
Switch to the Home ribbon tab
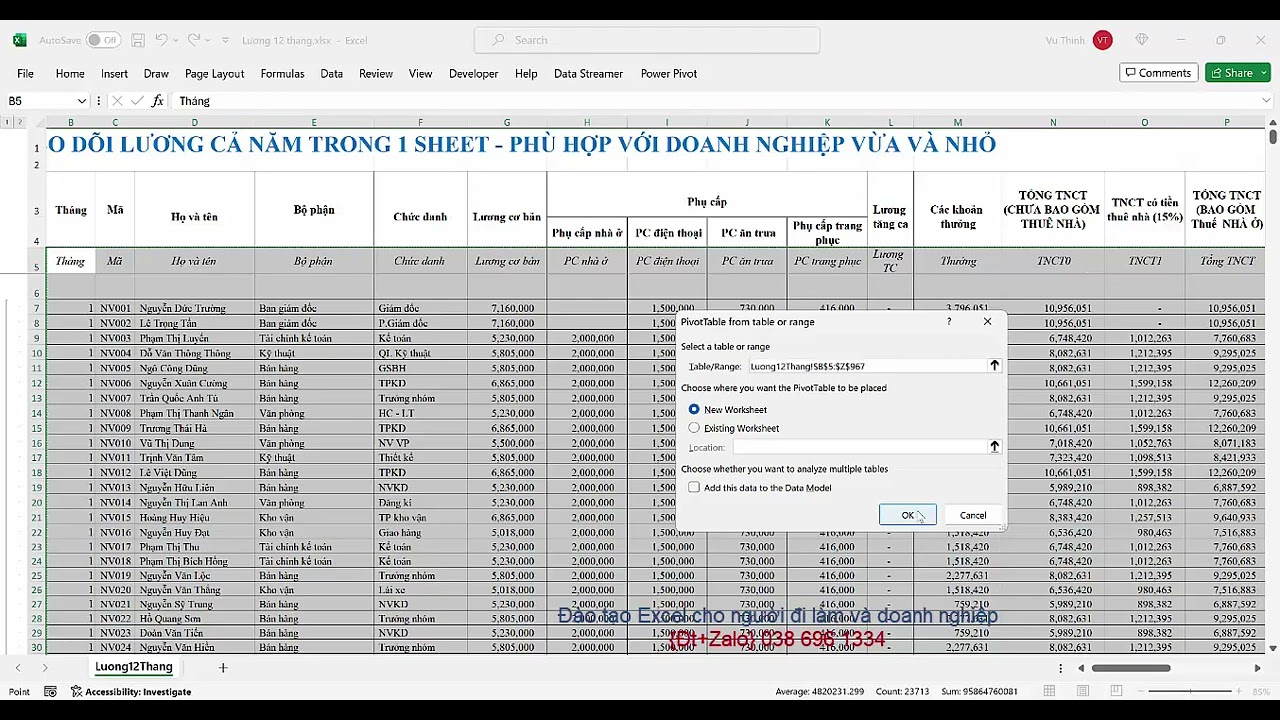[70, 73]
